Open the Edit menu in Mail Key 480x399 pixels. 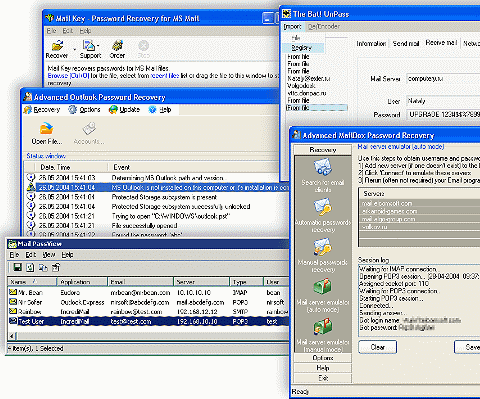pyautogui.click(x=68, y=31)
